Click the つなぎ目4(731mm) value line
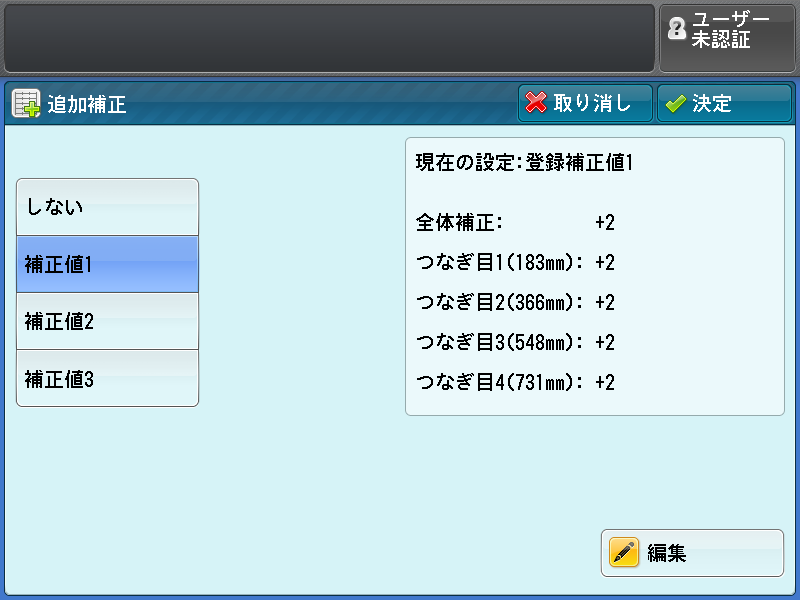The width and height of the screenshot is (800, 600). pos(515,382)
